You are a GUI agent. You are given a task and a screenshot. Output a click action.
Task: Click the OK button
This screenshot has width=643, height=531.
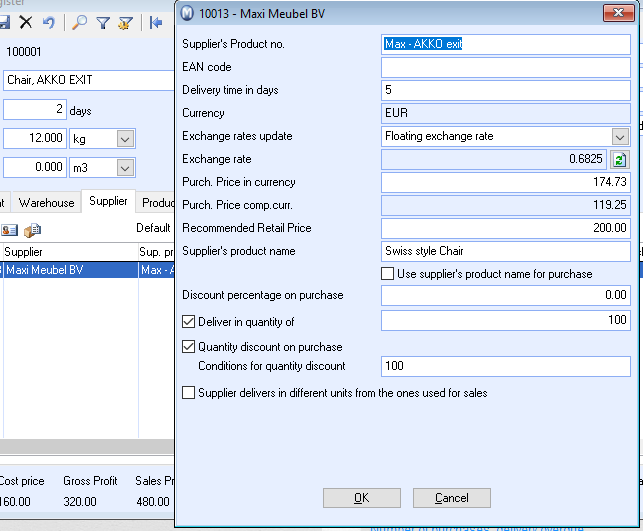coord(362,498)
